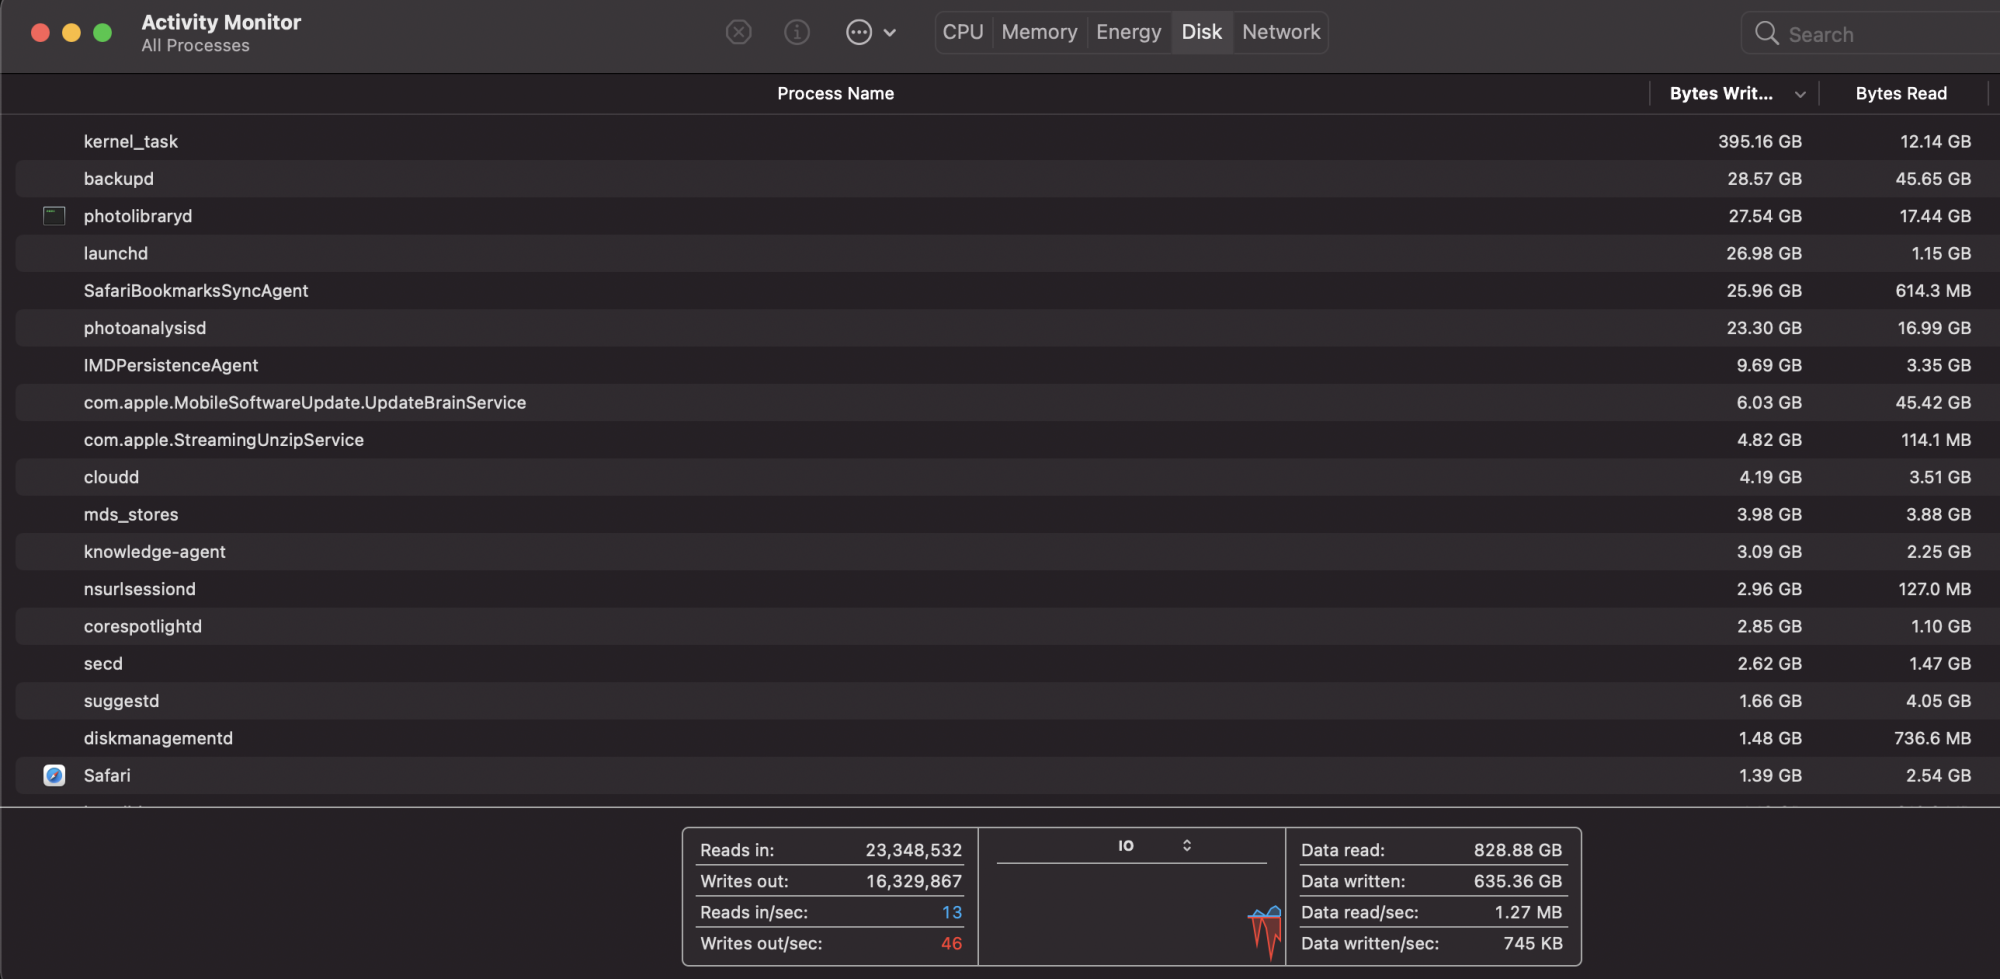Image resolution: width=2000 pixels, height=979 pixels.
Task: Click the 736.6 MB bytes read value
Action: coord(1933,739)
